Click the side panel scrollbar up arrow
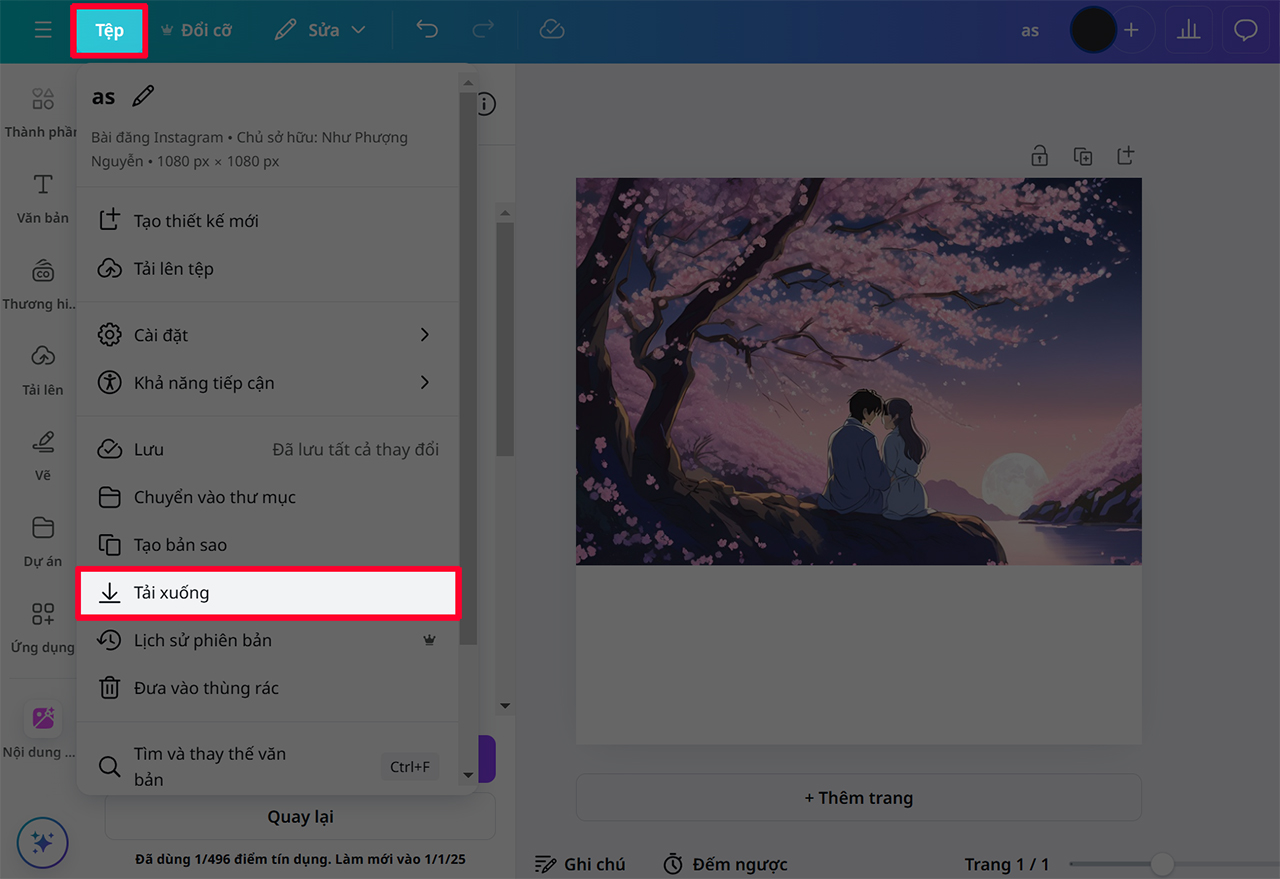The width and height of the screenshot is (1280, 879). 505,213
